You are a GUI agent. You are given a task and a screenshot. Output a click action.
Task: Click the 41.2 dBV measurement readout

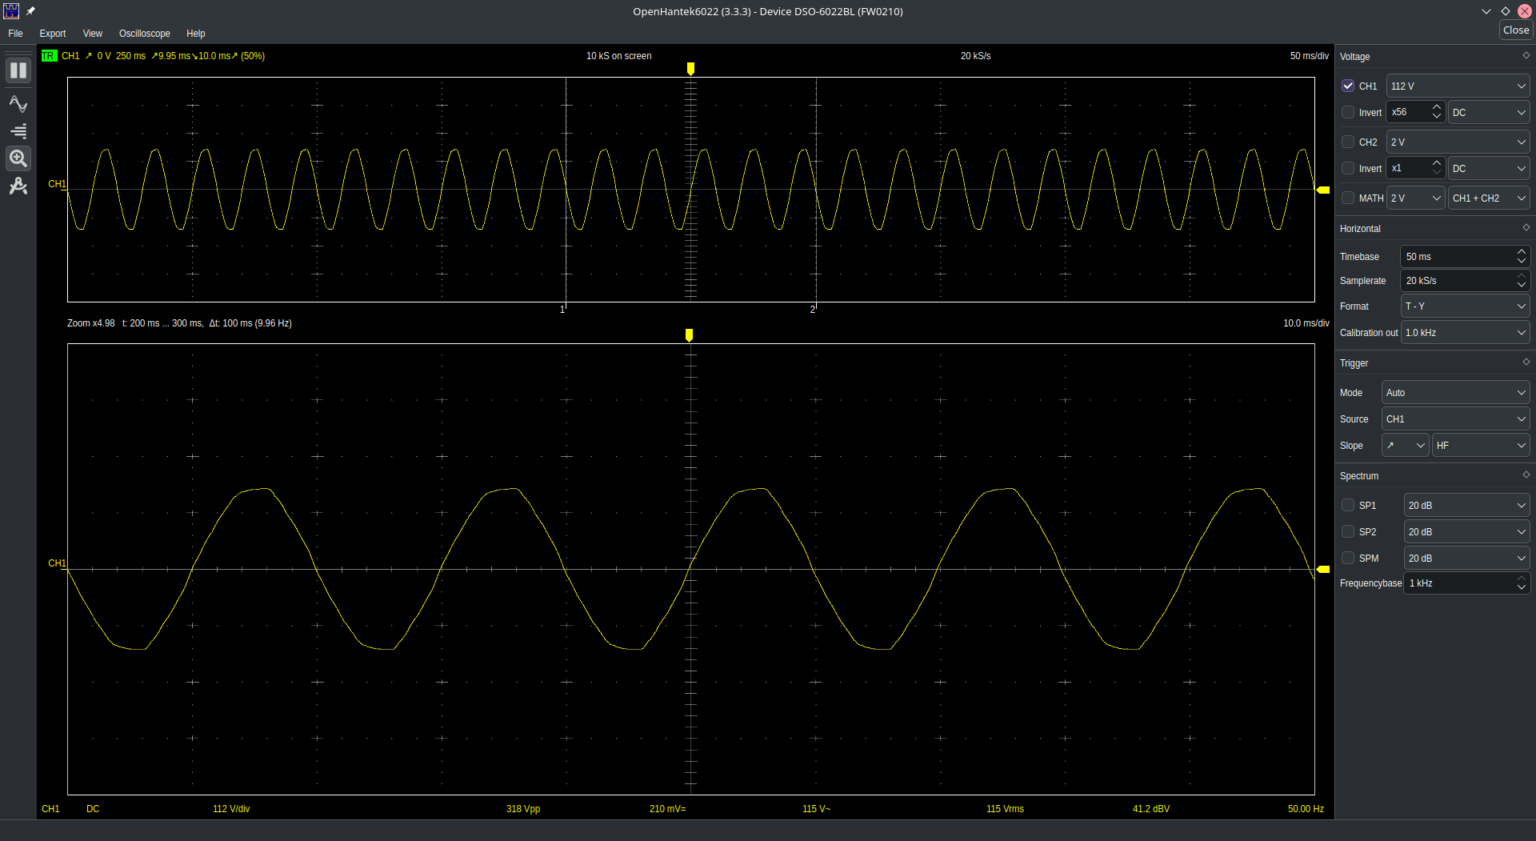tap(1151, 809)
